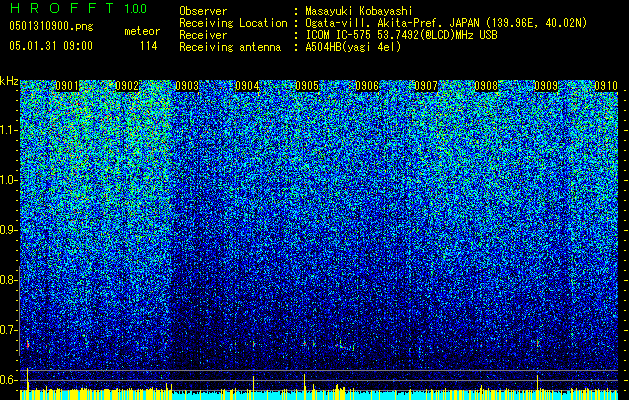Select the filename 0501310900.png
Screen dimensions: 629x400
[x=51, y=26]
